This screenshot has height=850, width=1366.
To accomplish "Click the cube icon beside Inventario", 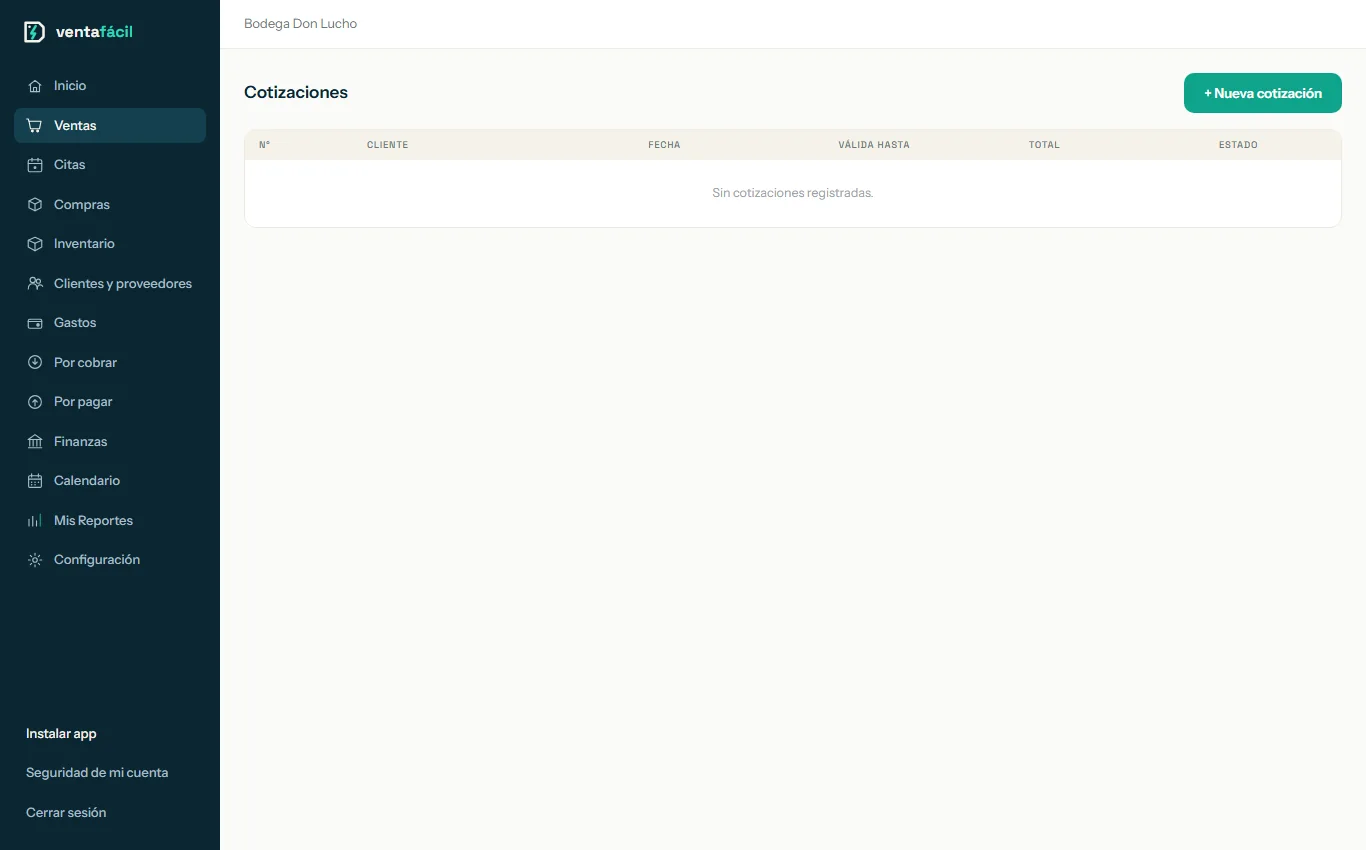I will click(35, 244).
